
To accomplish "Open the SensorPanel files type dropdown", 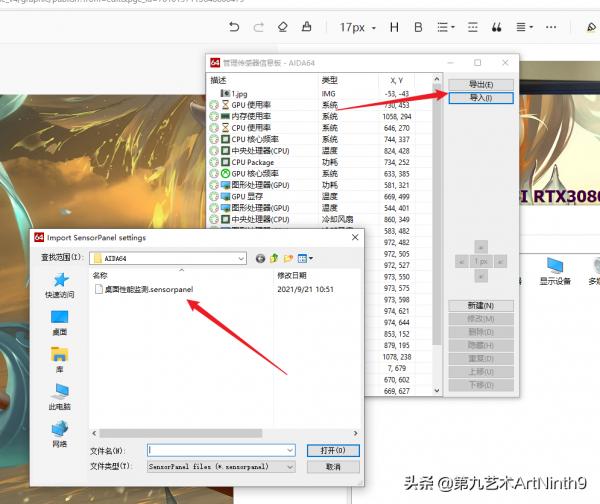I will click(290, 467).
